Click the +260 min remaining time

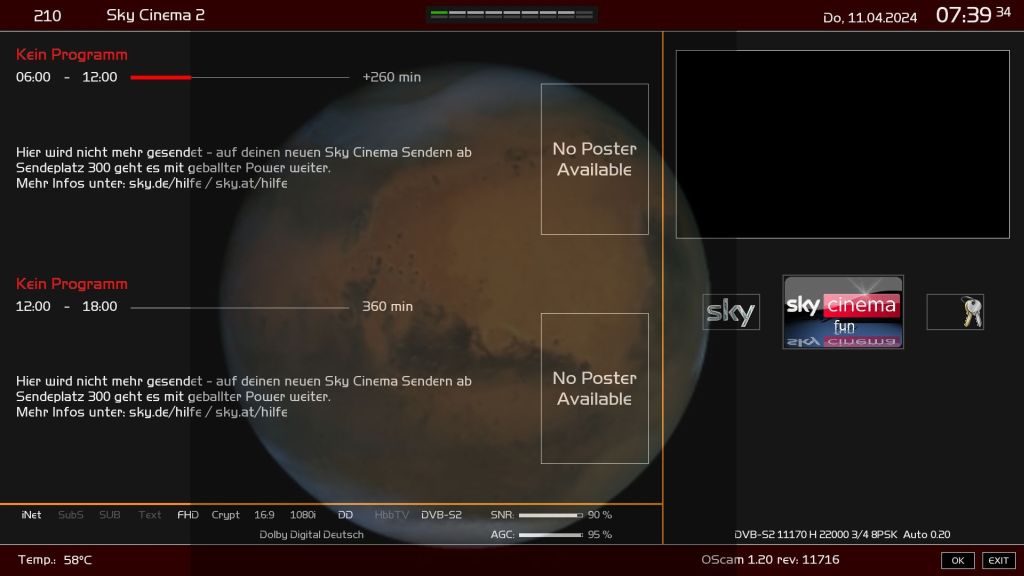click(x=391, y=77)
